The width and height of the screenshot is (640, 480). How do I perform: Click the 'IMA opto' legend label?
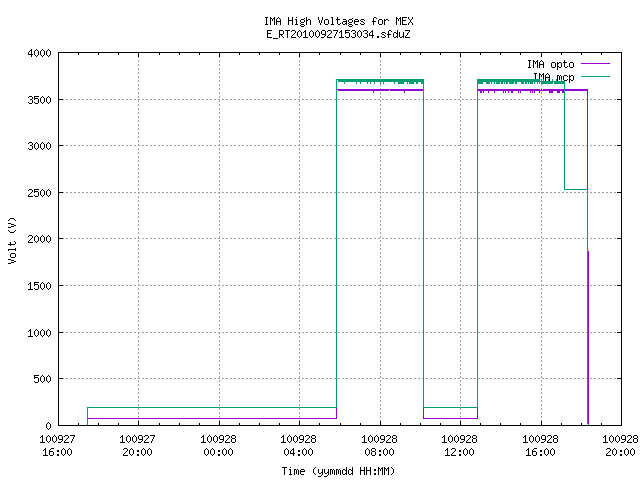(x=550, y=64)
